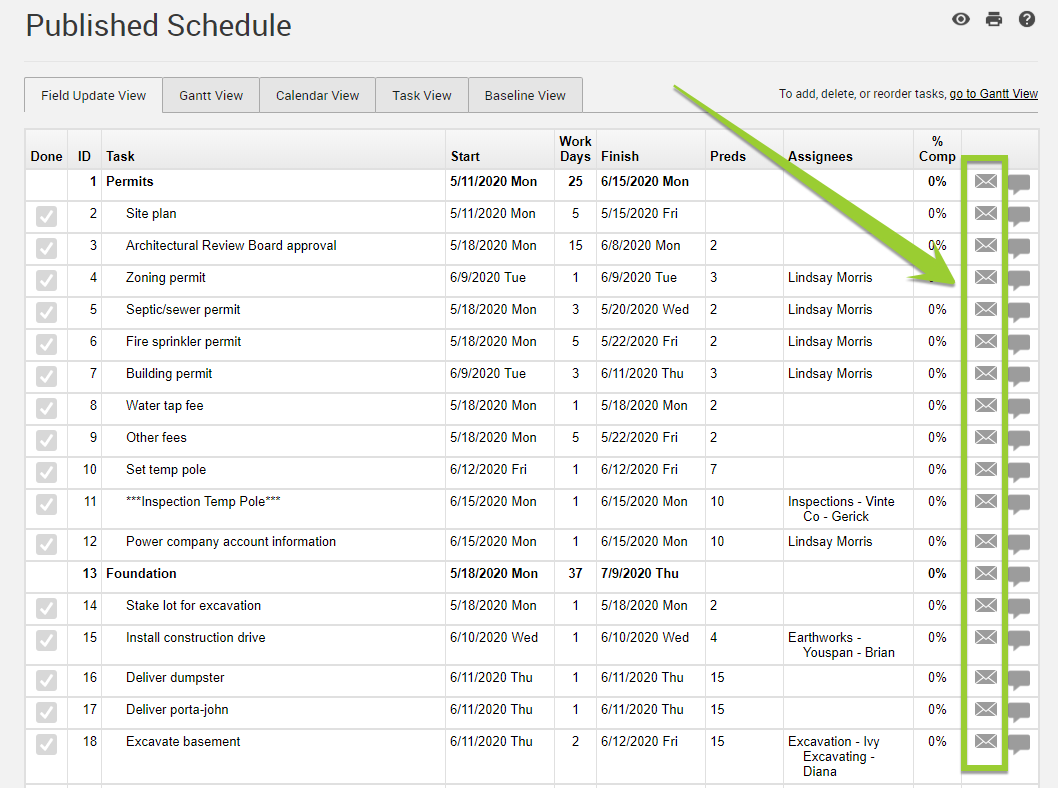Click the Task View tab
Screen dimensions: 1058x788
[x=421, y=96]
